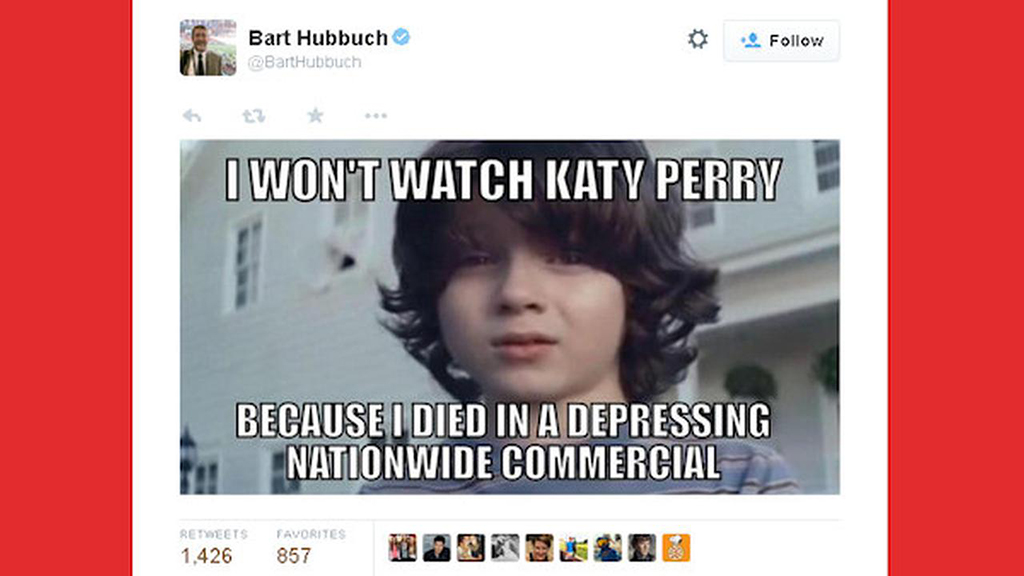
Task: Open the @BartHubbuch handle link
Action: pos(304,62)
